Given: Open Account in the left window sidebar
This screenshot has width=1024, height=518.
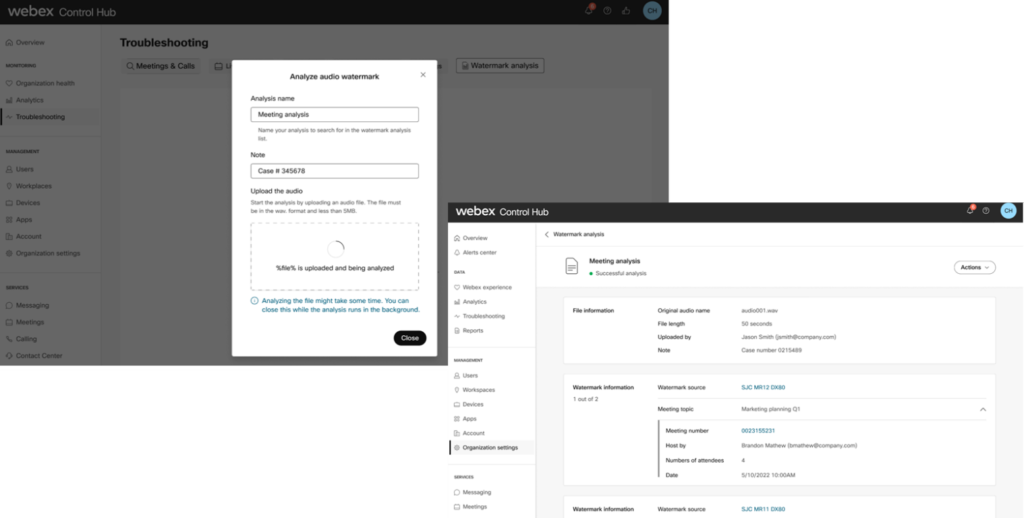Looking at the screenshot, I should 24,236.
